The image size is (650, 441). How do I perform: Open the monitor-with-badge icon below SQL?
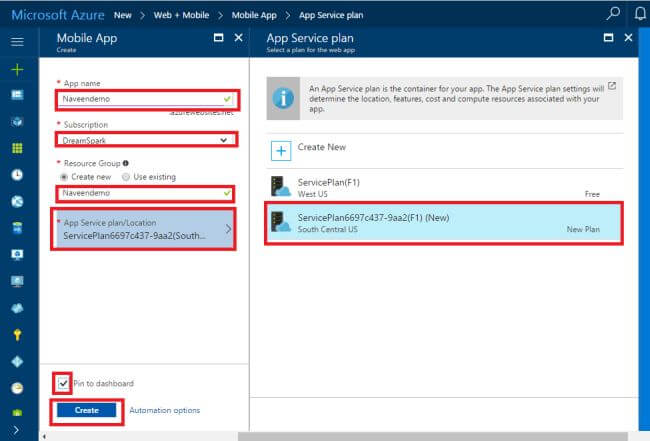17,254
